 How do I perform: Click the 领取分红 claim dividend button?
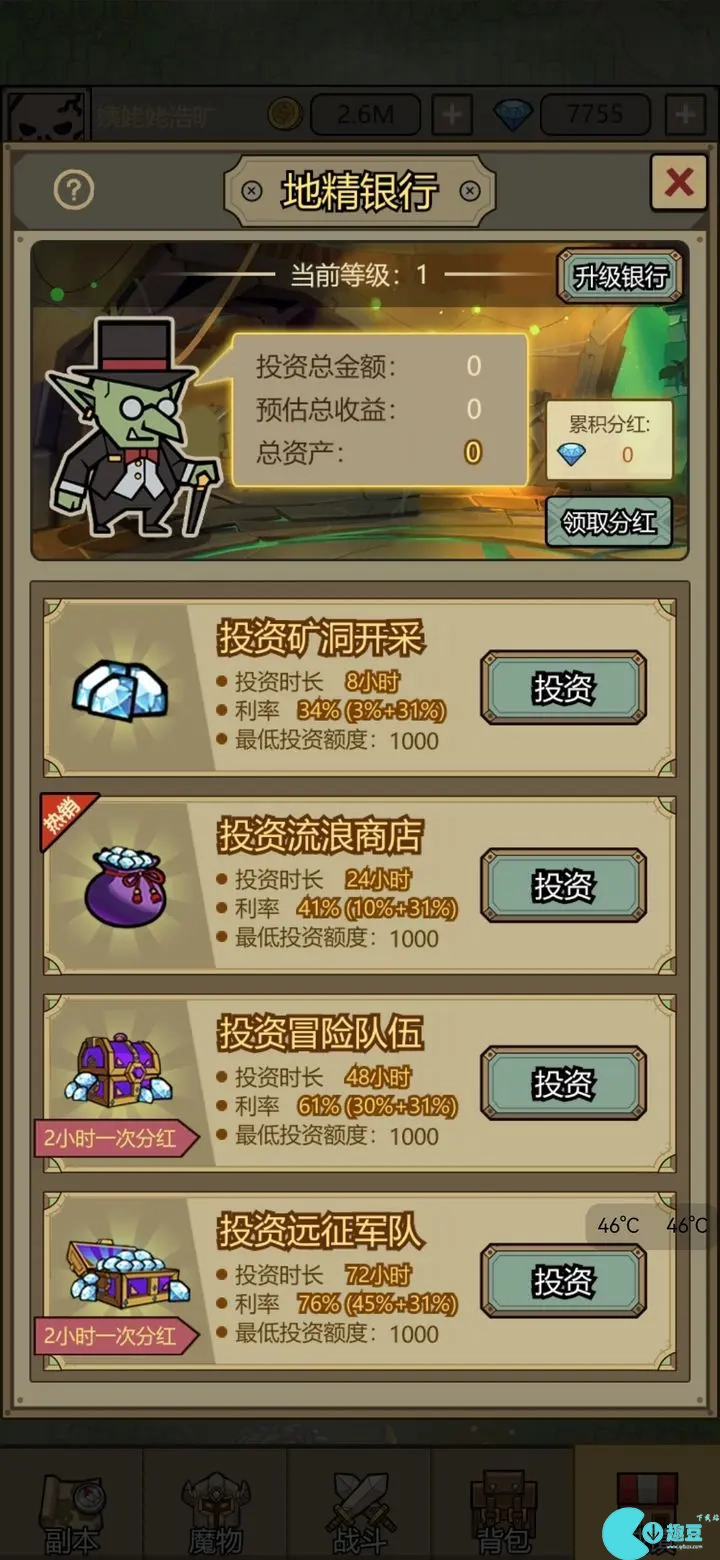(x=609, y=522)
